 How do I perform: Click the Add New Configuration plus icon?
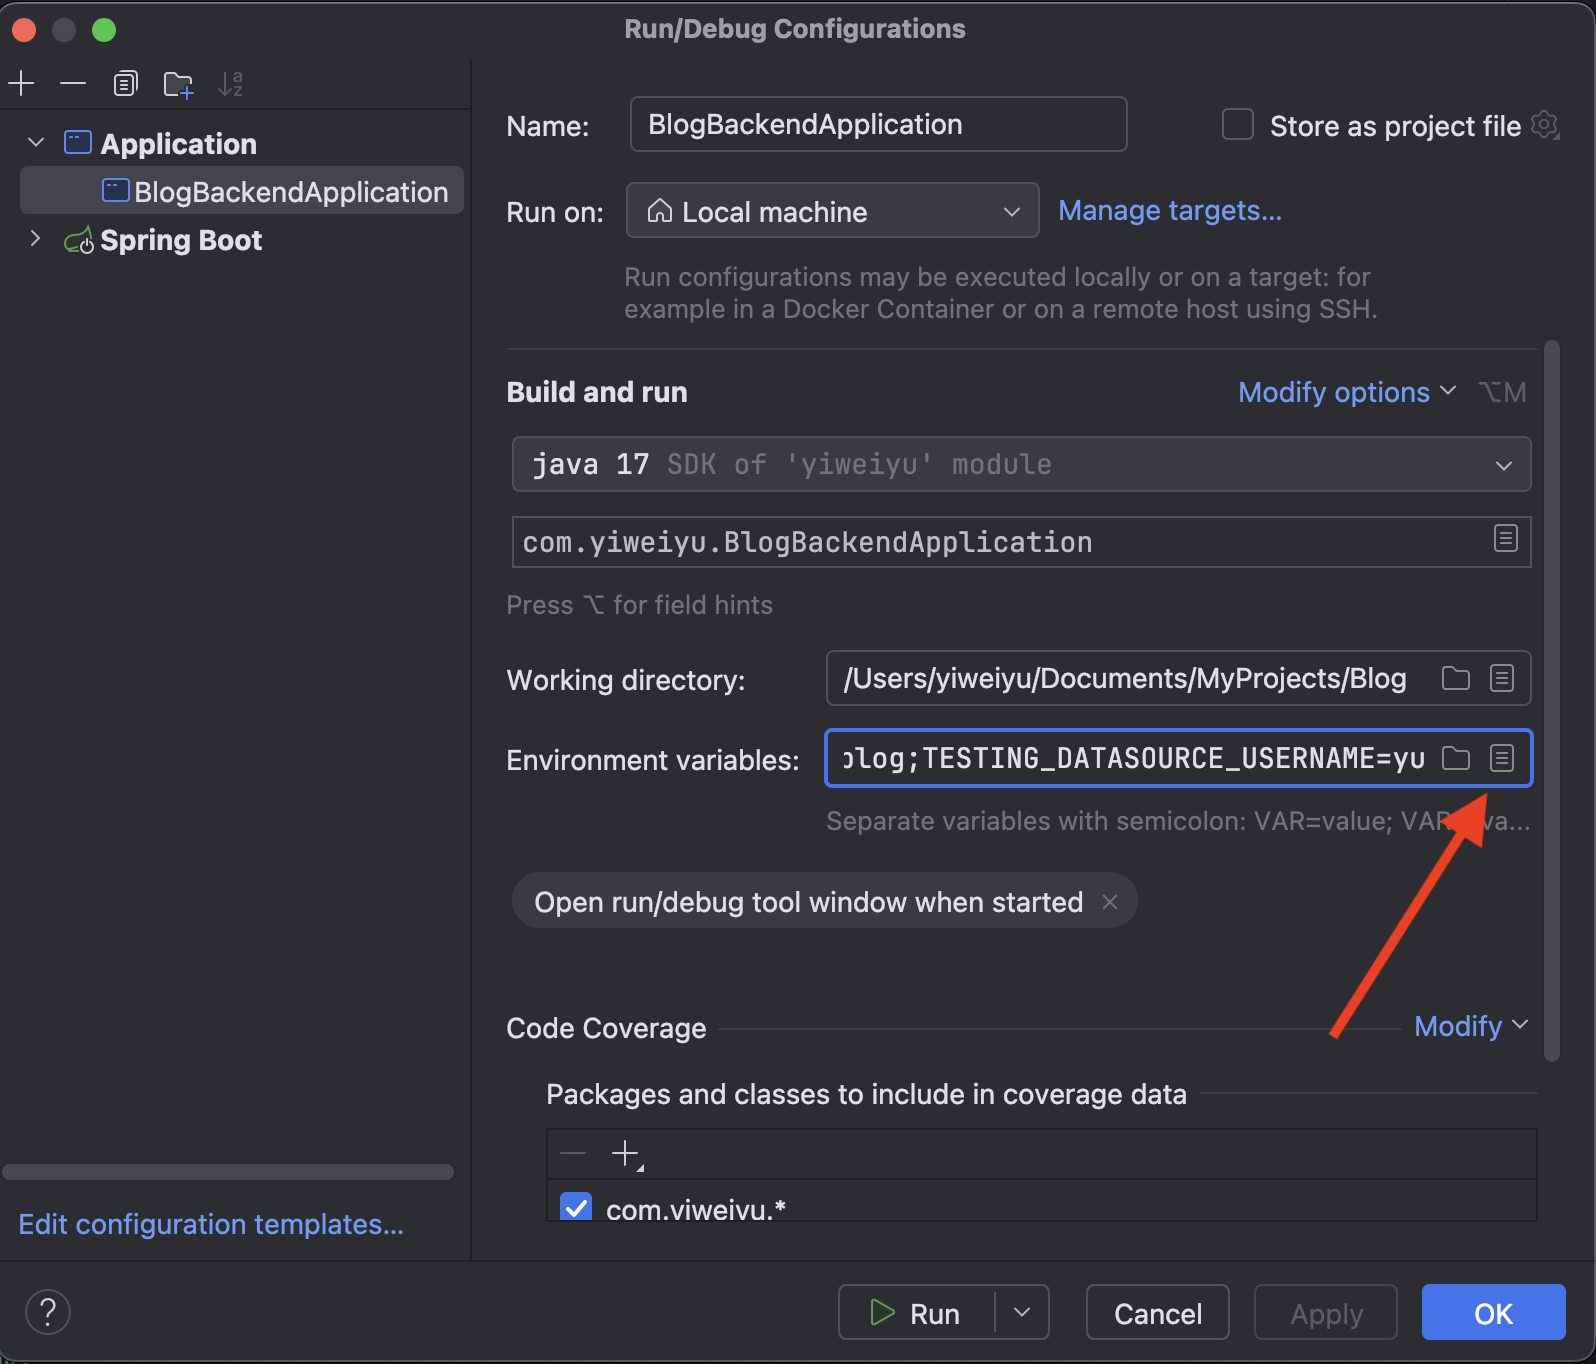[21, 84]
